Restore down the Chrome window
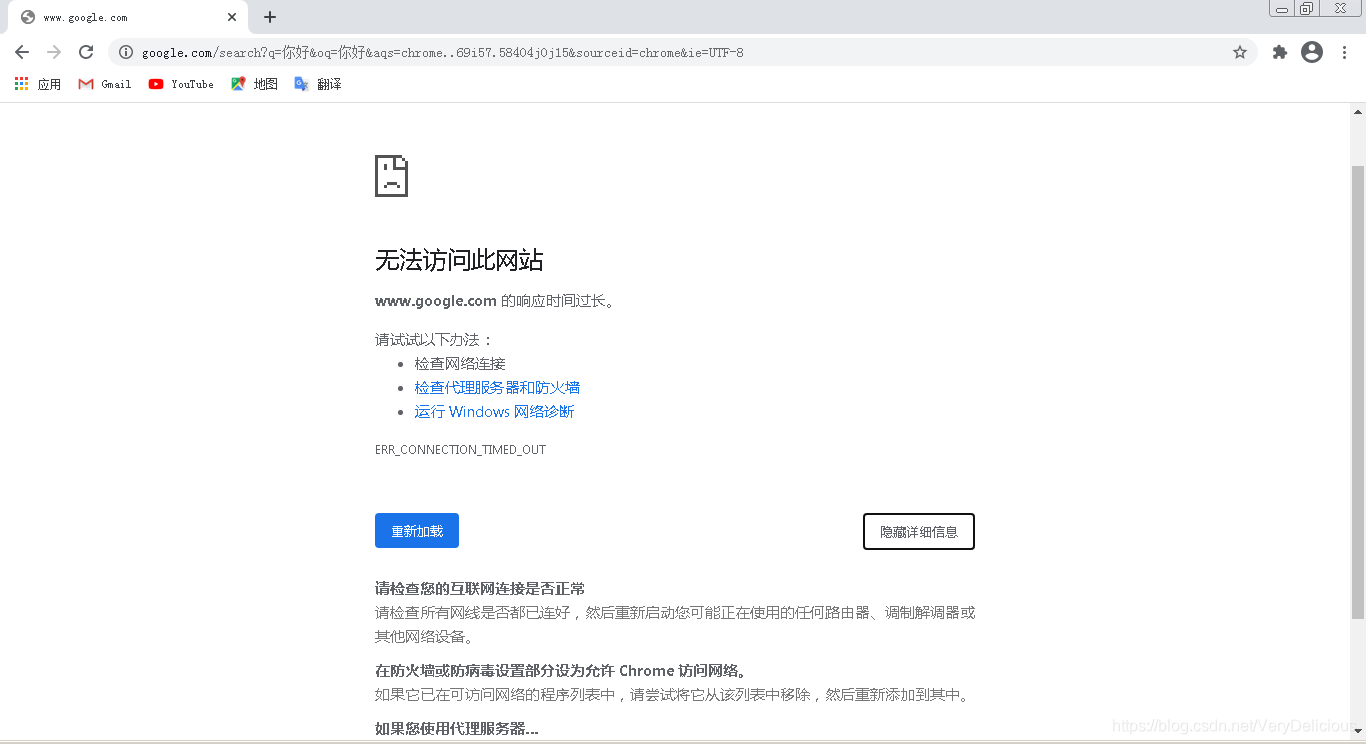The height and width of the screenshot is (744, 1366). [x=1306, y=9]
